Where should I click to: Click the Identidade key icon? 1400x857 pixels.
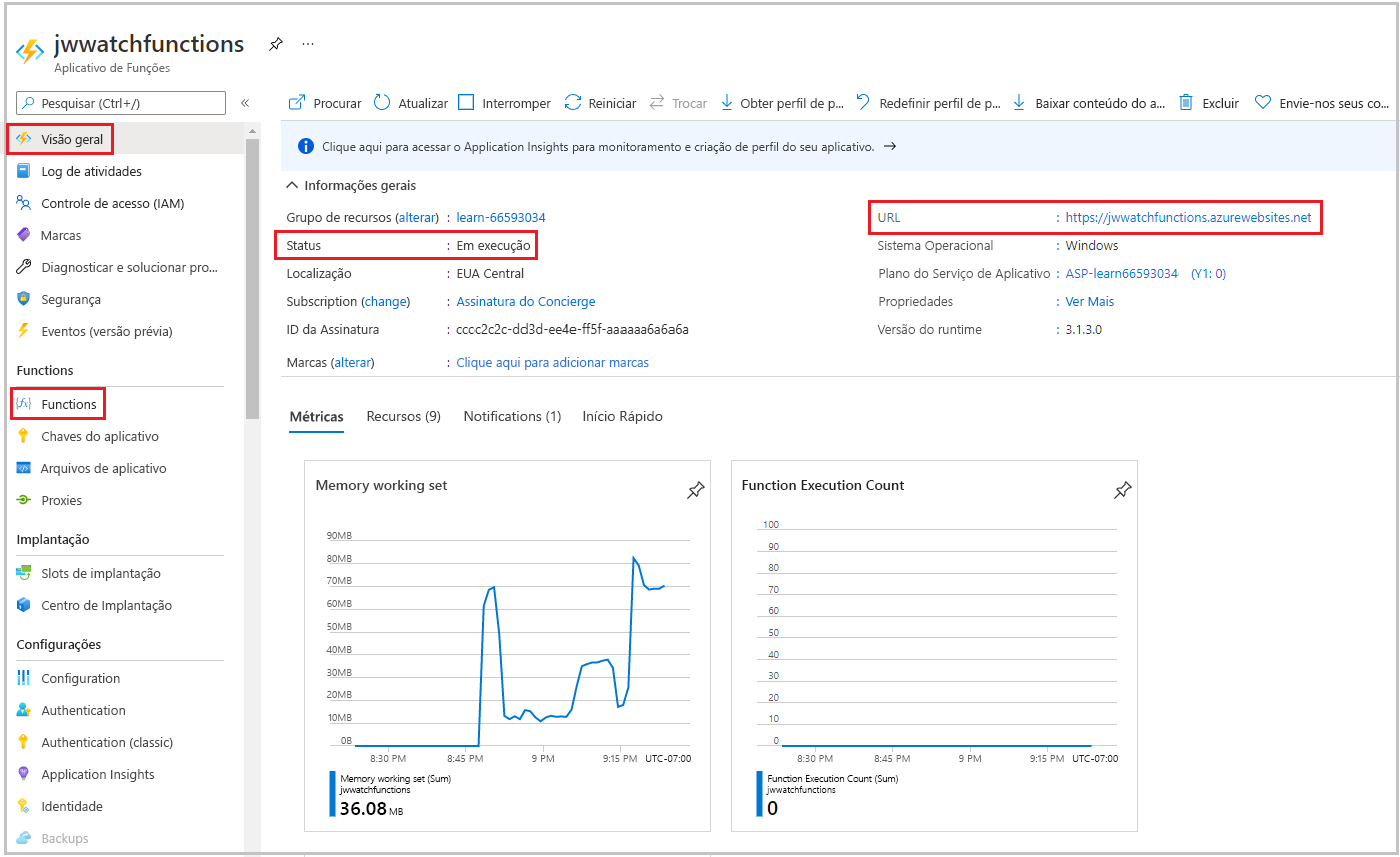coord(24,806)
